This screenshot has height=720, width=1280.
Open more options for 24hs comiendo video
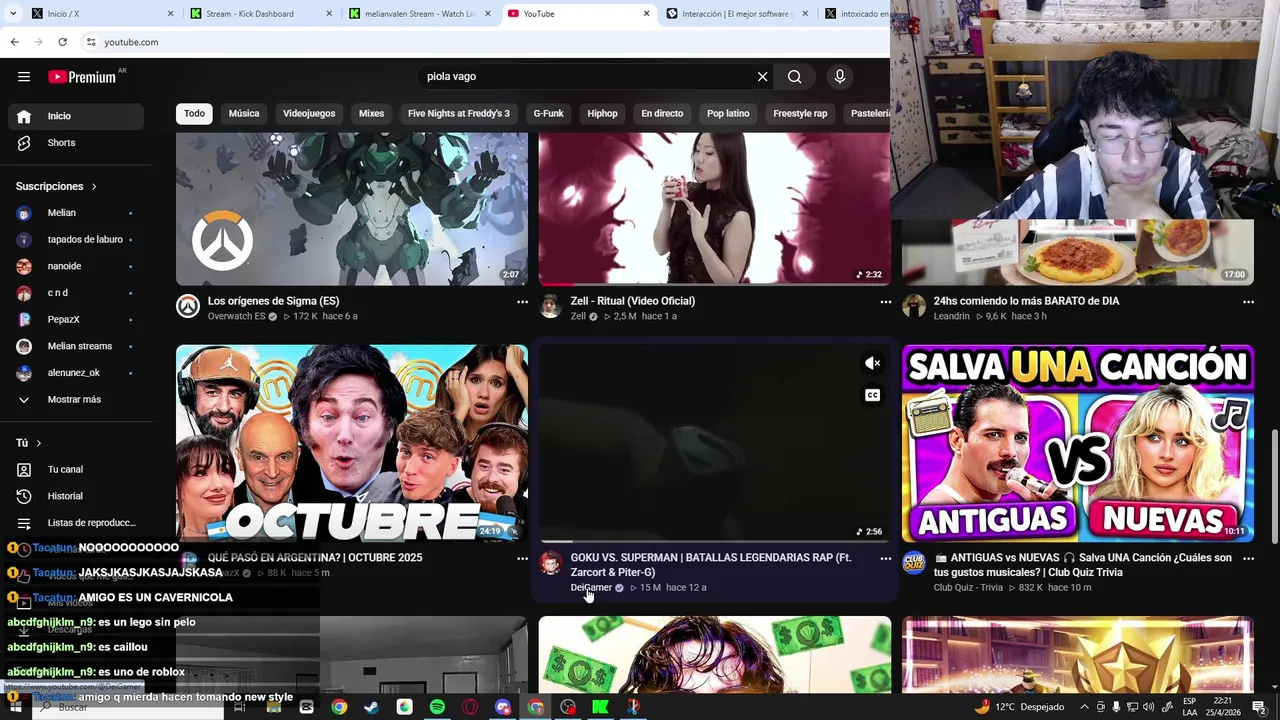[1248, 301]
